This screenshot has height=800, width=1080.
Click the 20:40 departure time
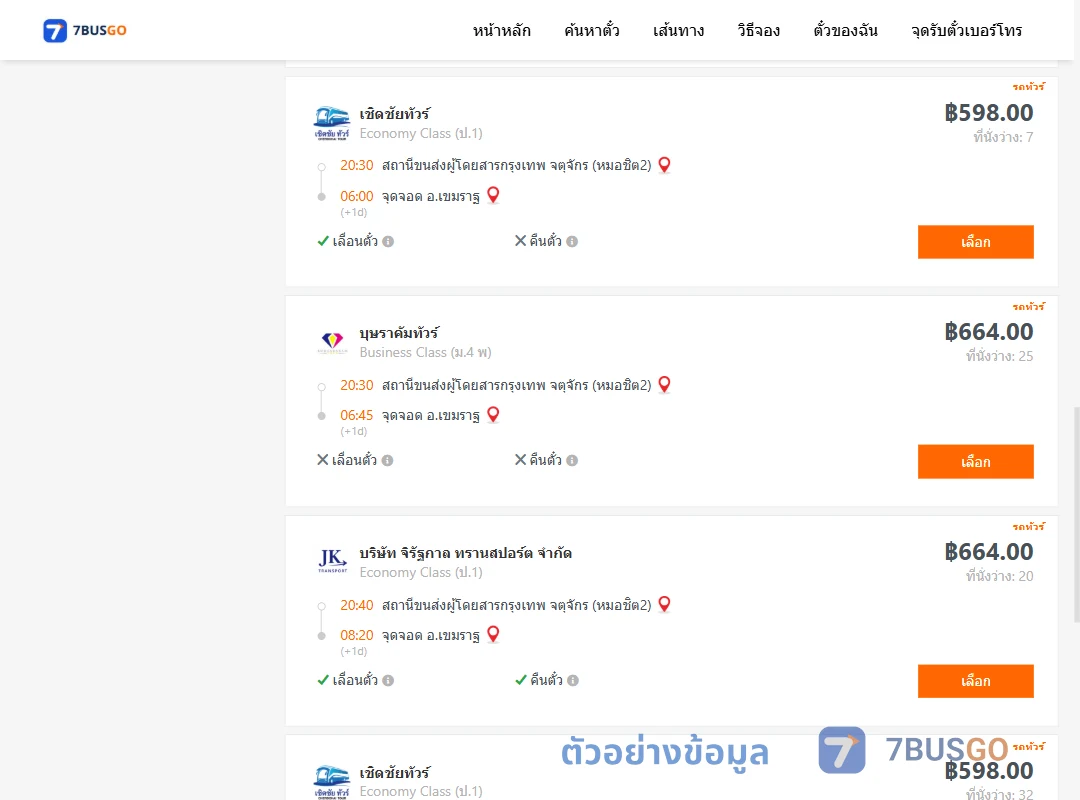coord(356,605)
